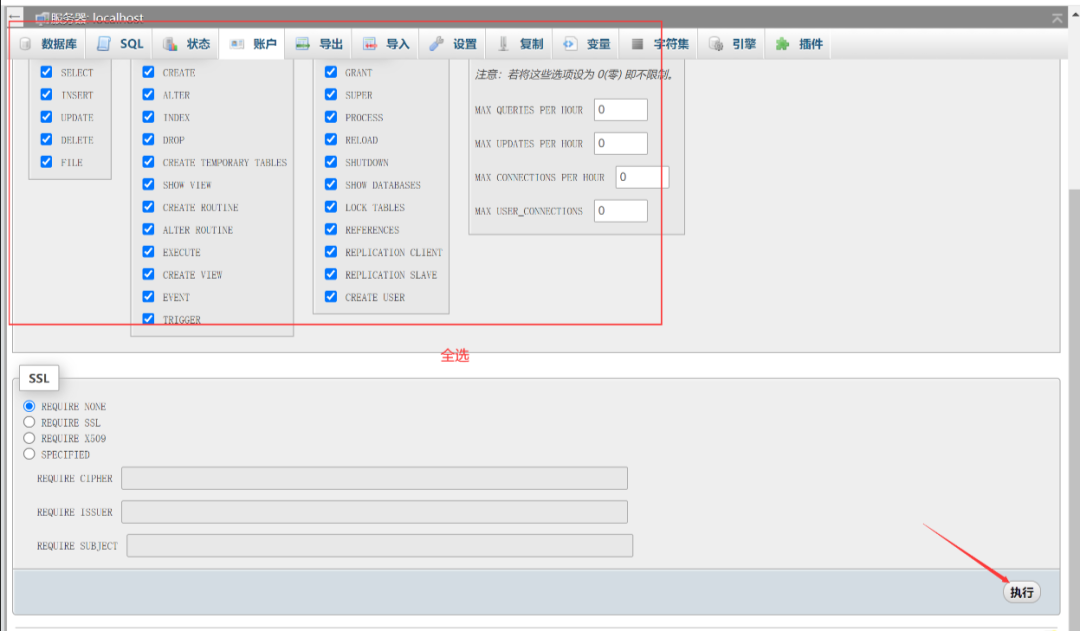The width and height of the screenshot is (1080, 631).
Task: Choose the SPECIFIED SSL option
Action: 29,454
